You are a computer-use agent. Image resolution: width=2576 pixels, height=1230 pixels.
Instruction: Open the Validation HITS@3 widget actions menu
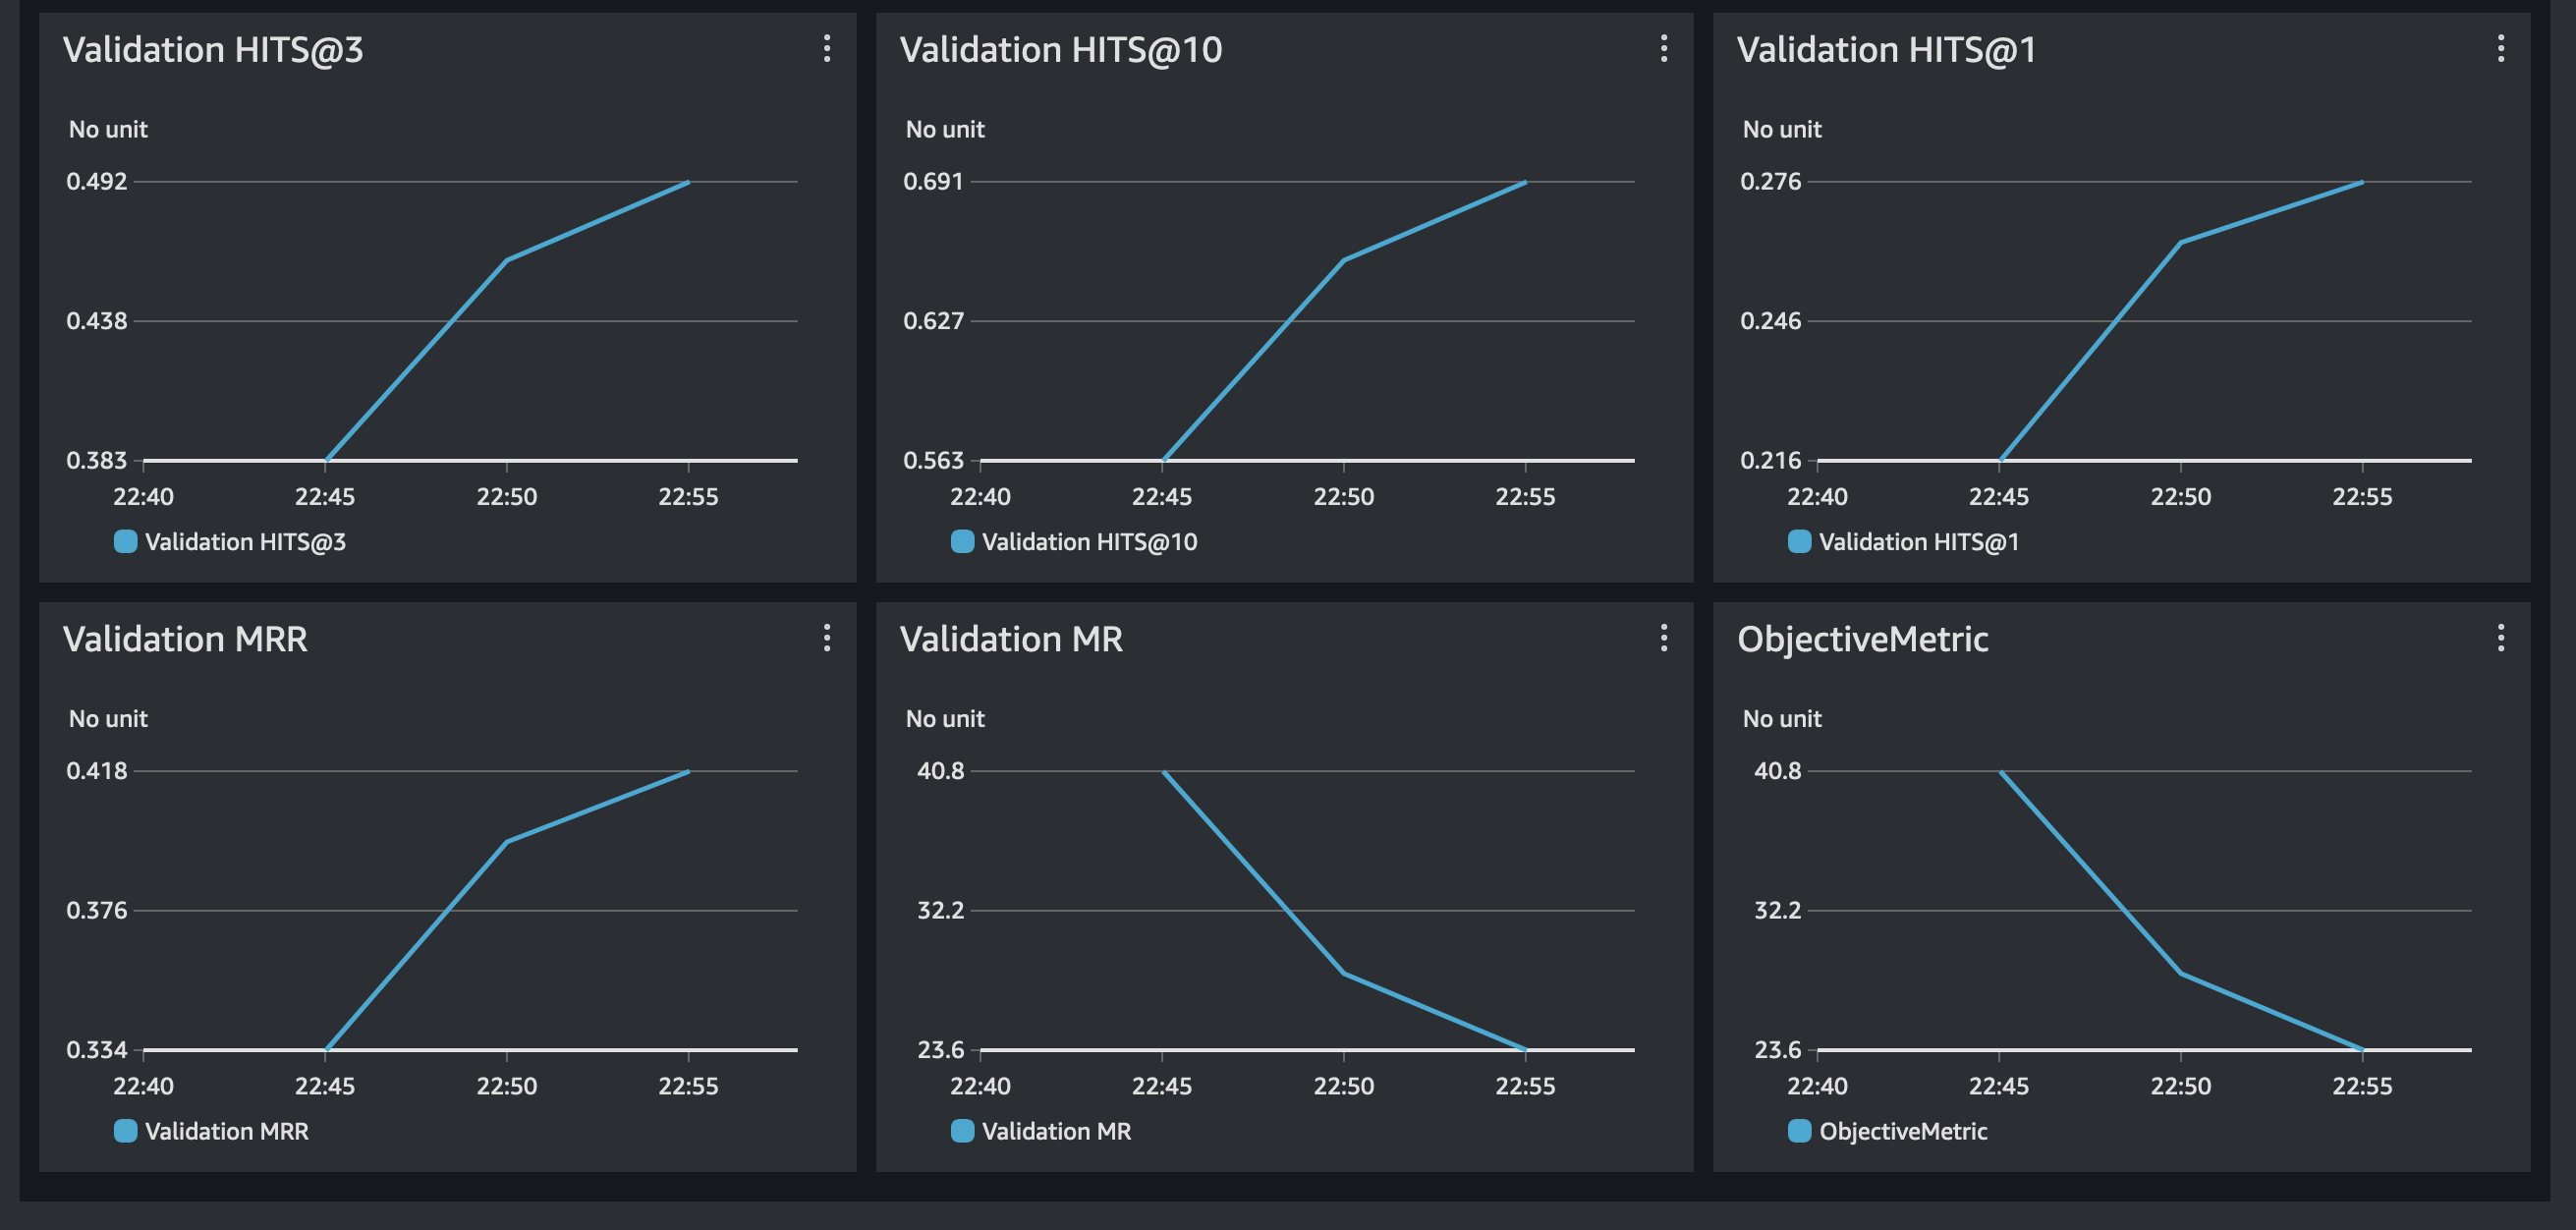coord(827,48)
